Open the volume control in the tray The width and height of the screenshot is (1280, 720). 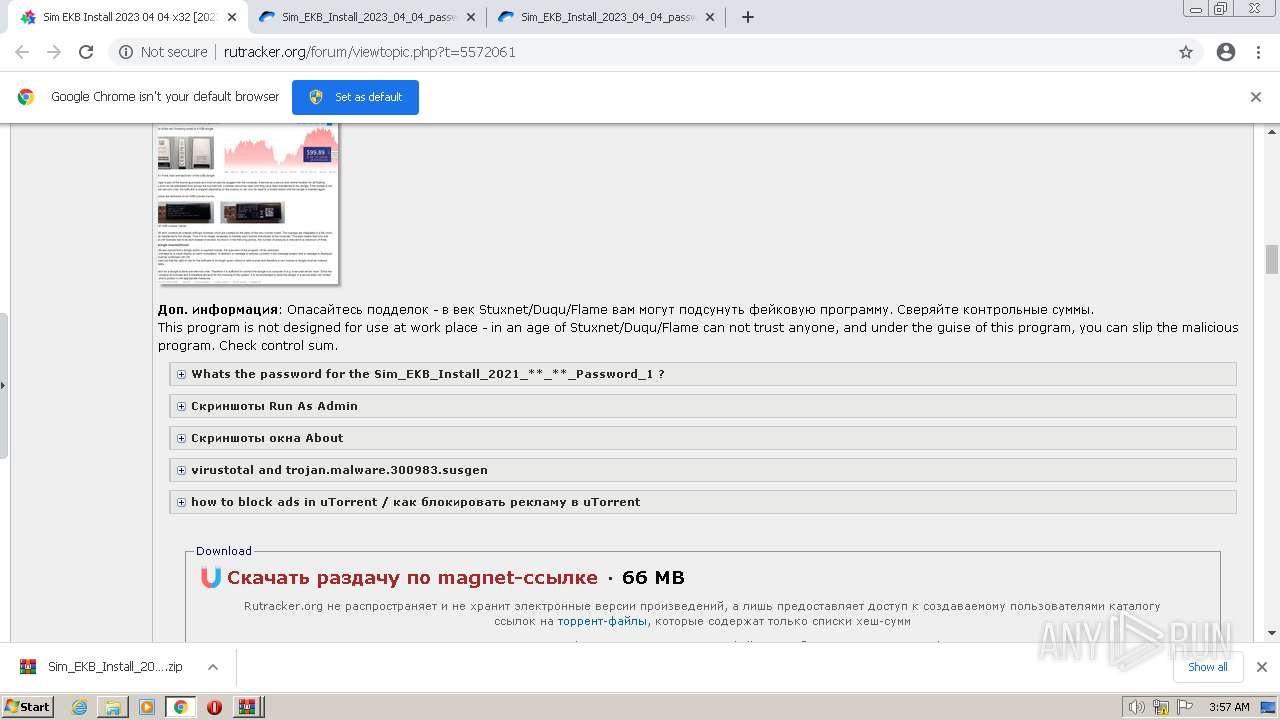tap(1138, 707)
